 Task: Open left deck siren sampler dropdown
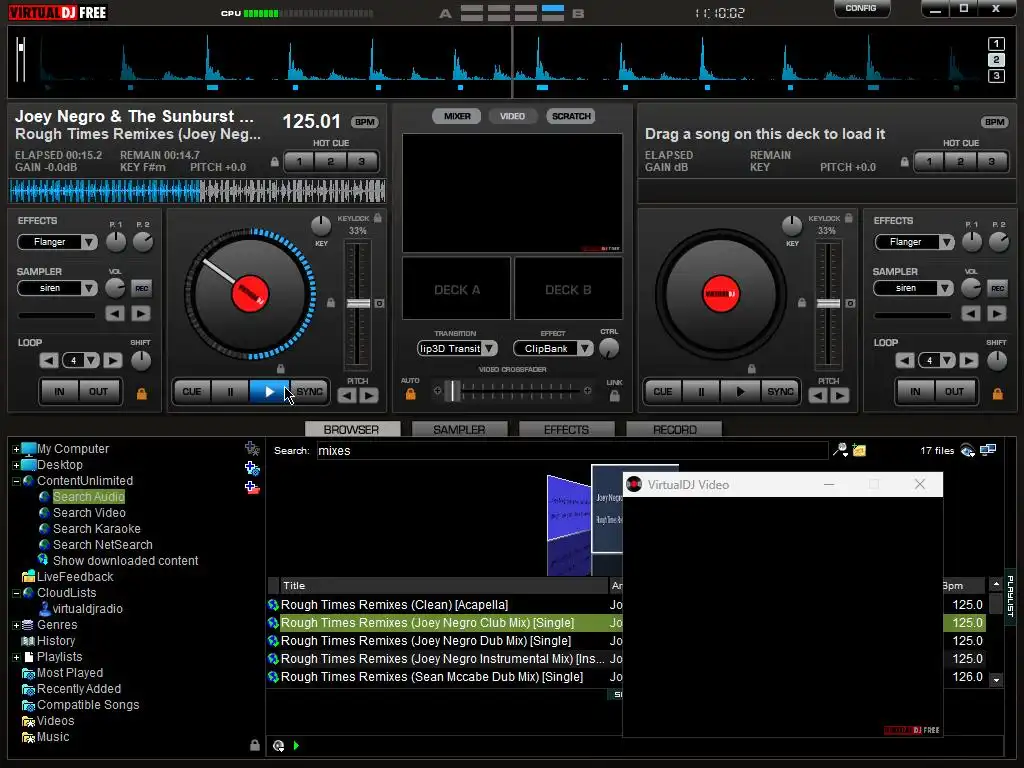click(x=89, y=288)
